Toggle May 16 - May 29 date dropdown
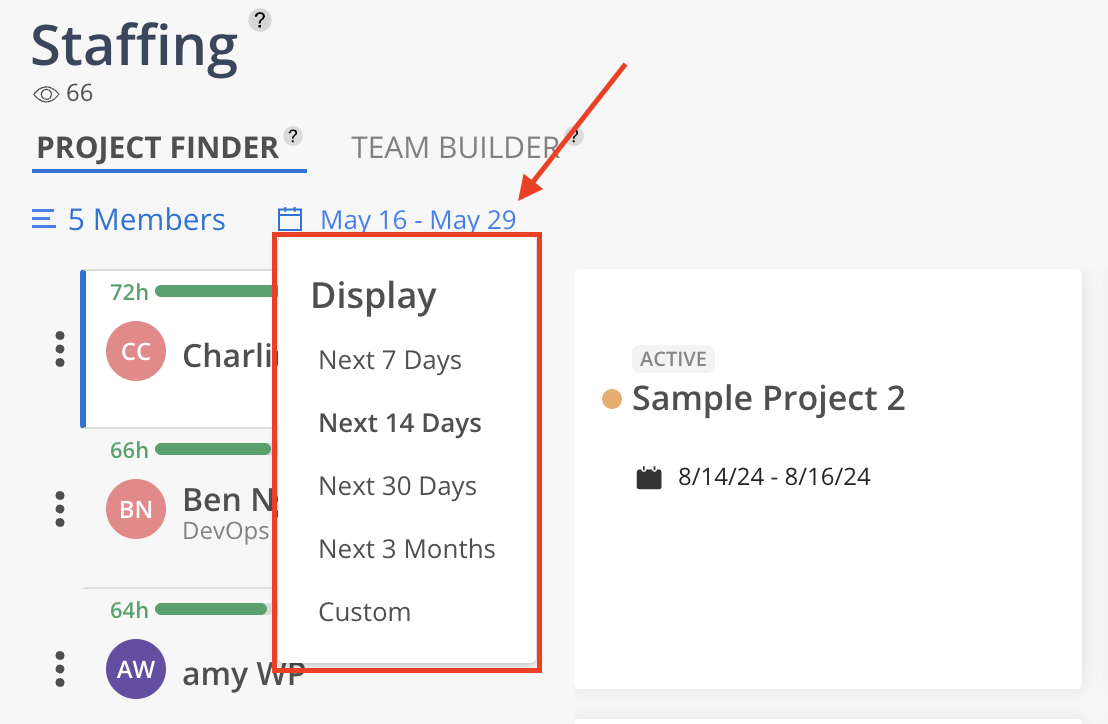This screenshot has height=724, width=1108. point(418,219)
